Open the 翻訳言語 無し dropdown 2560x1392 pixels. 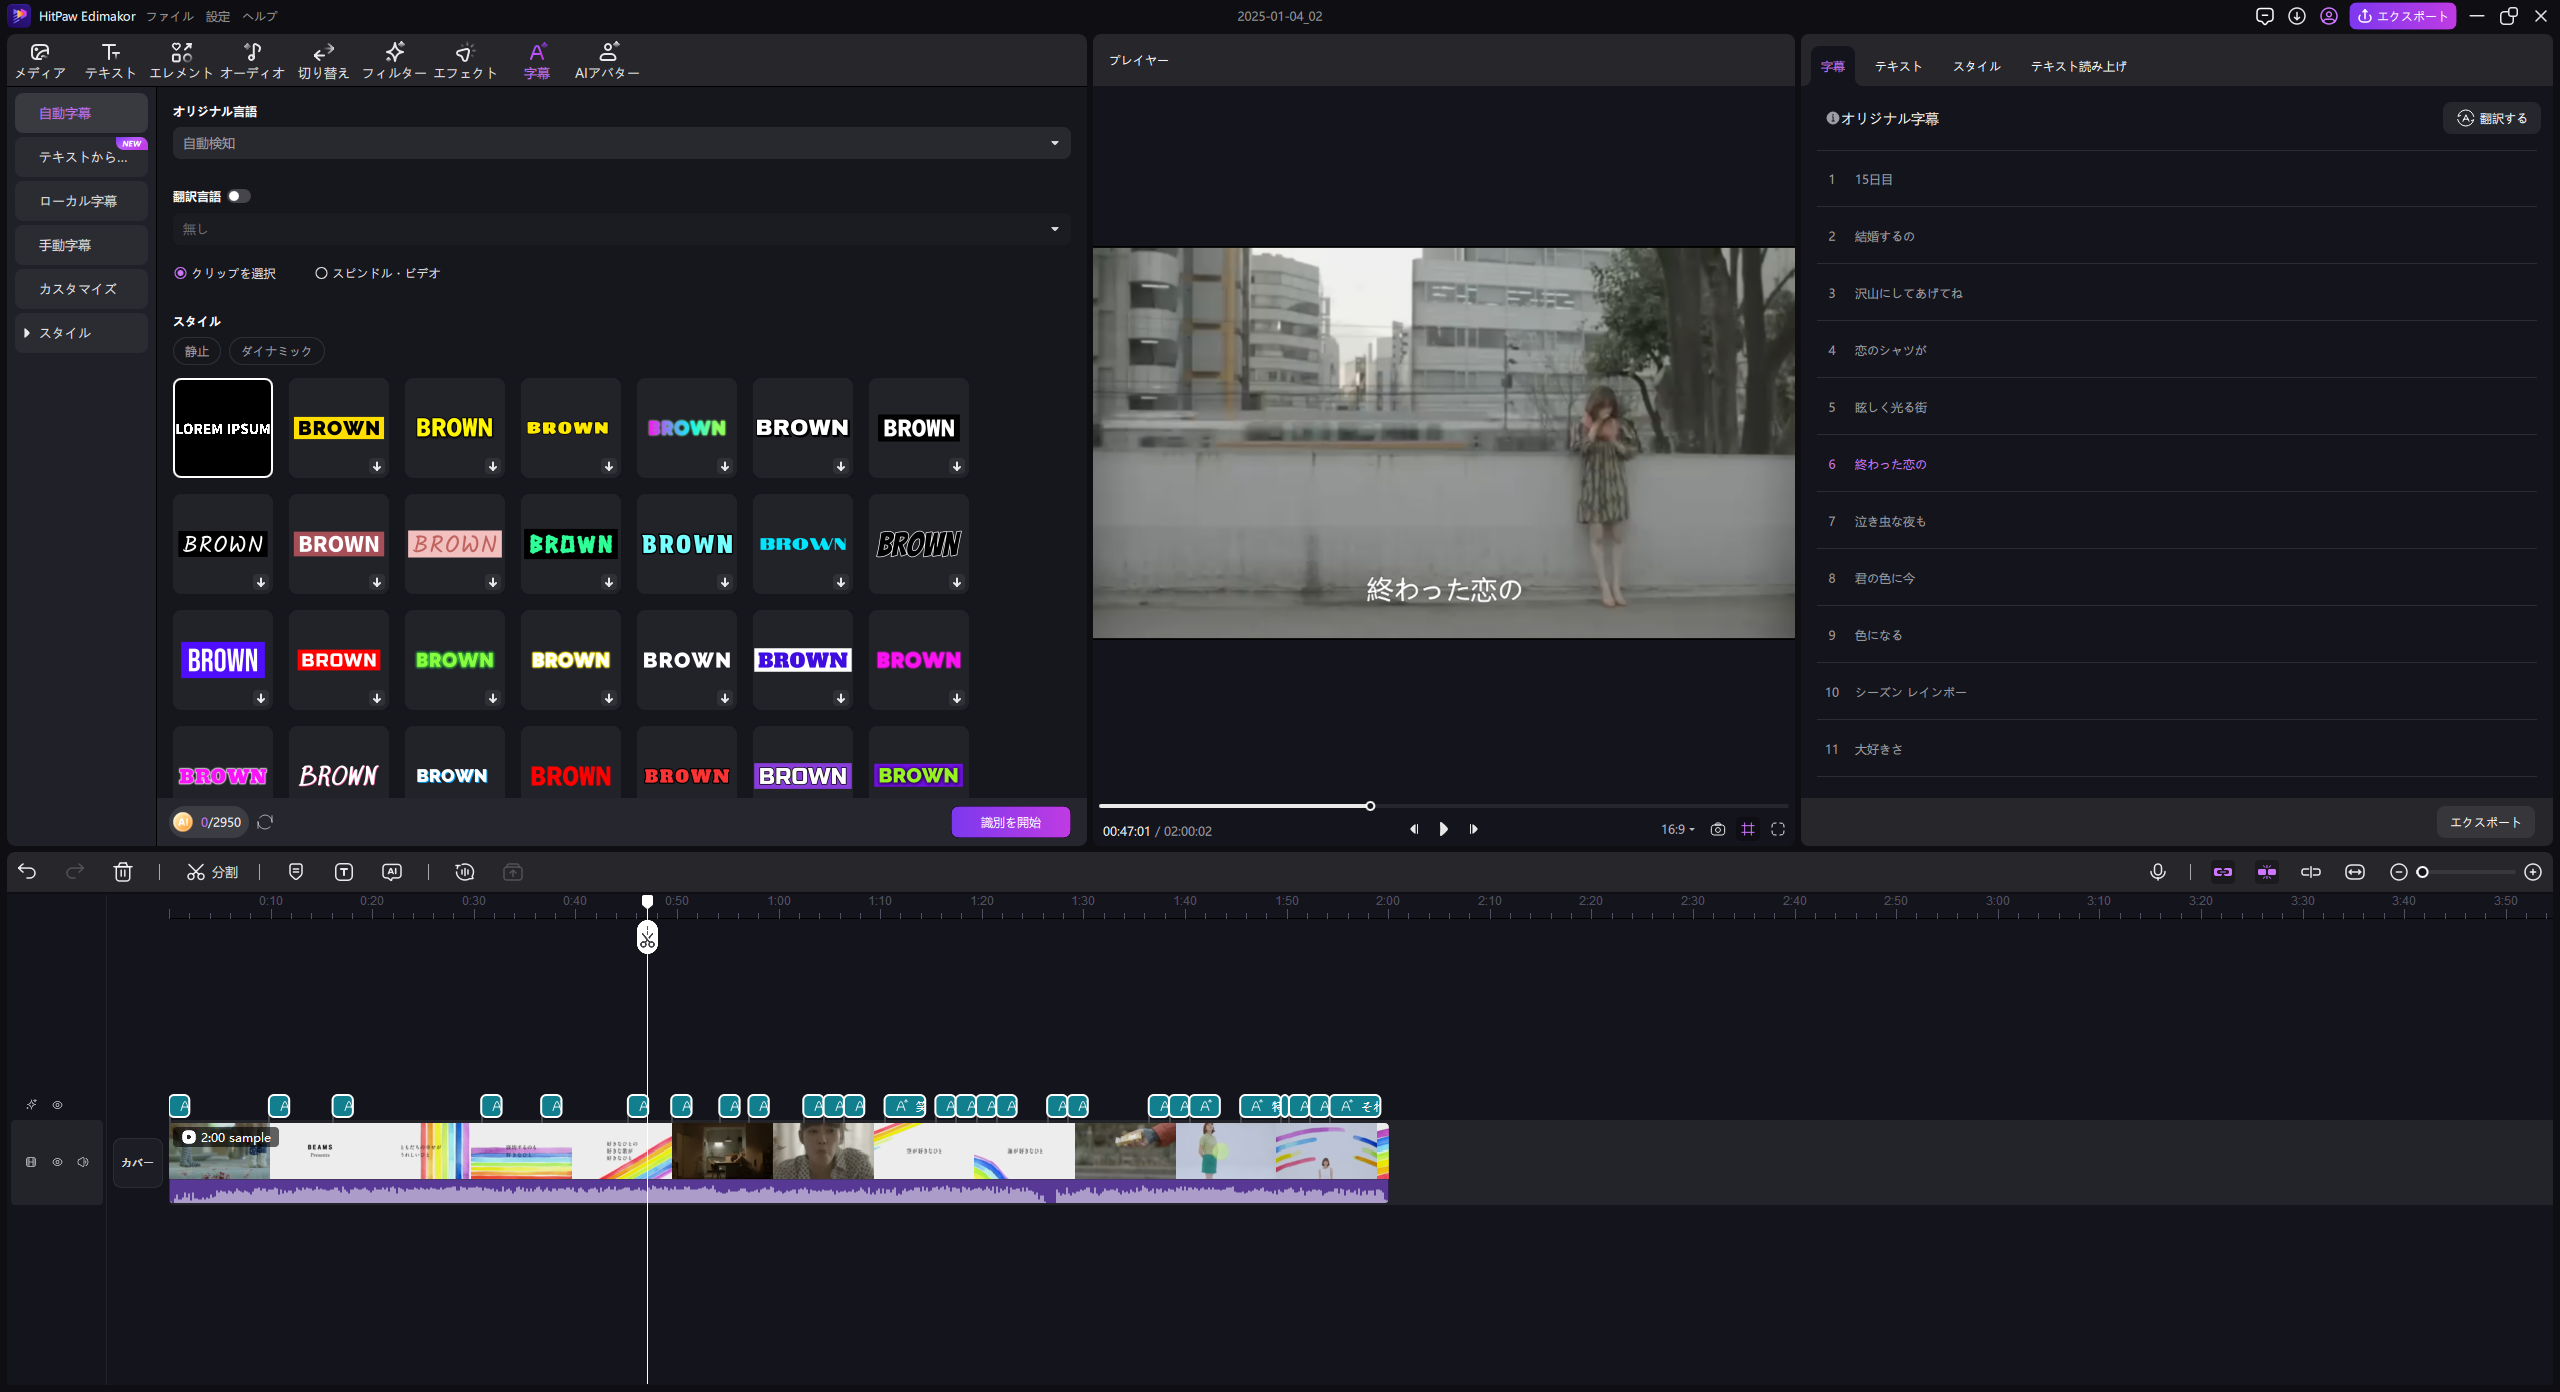621,229
